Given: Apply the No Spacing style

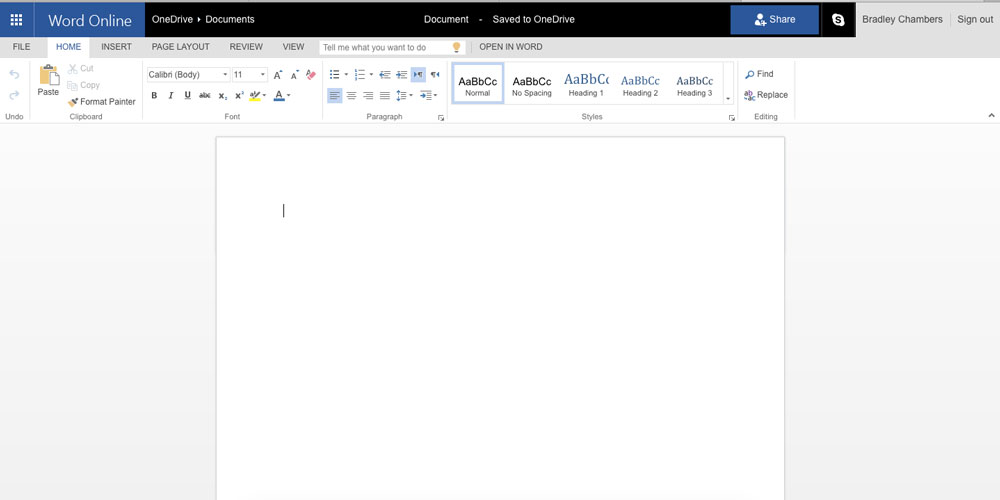Looking at the screenshot, I should [532, 83].
